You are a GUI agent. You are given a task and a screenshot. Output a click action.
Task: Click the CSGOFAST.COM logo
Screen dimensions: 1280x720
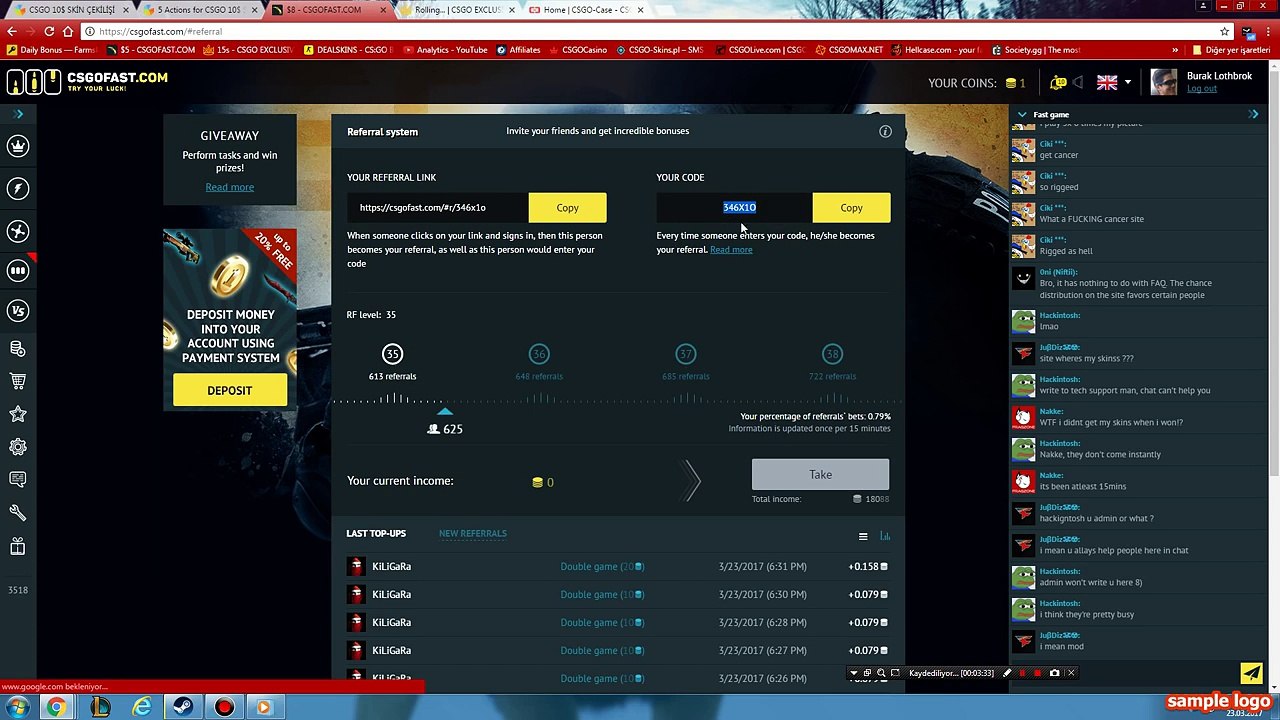88,81
